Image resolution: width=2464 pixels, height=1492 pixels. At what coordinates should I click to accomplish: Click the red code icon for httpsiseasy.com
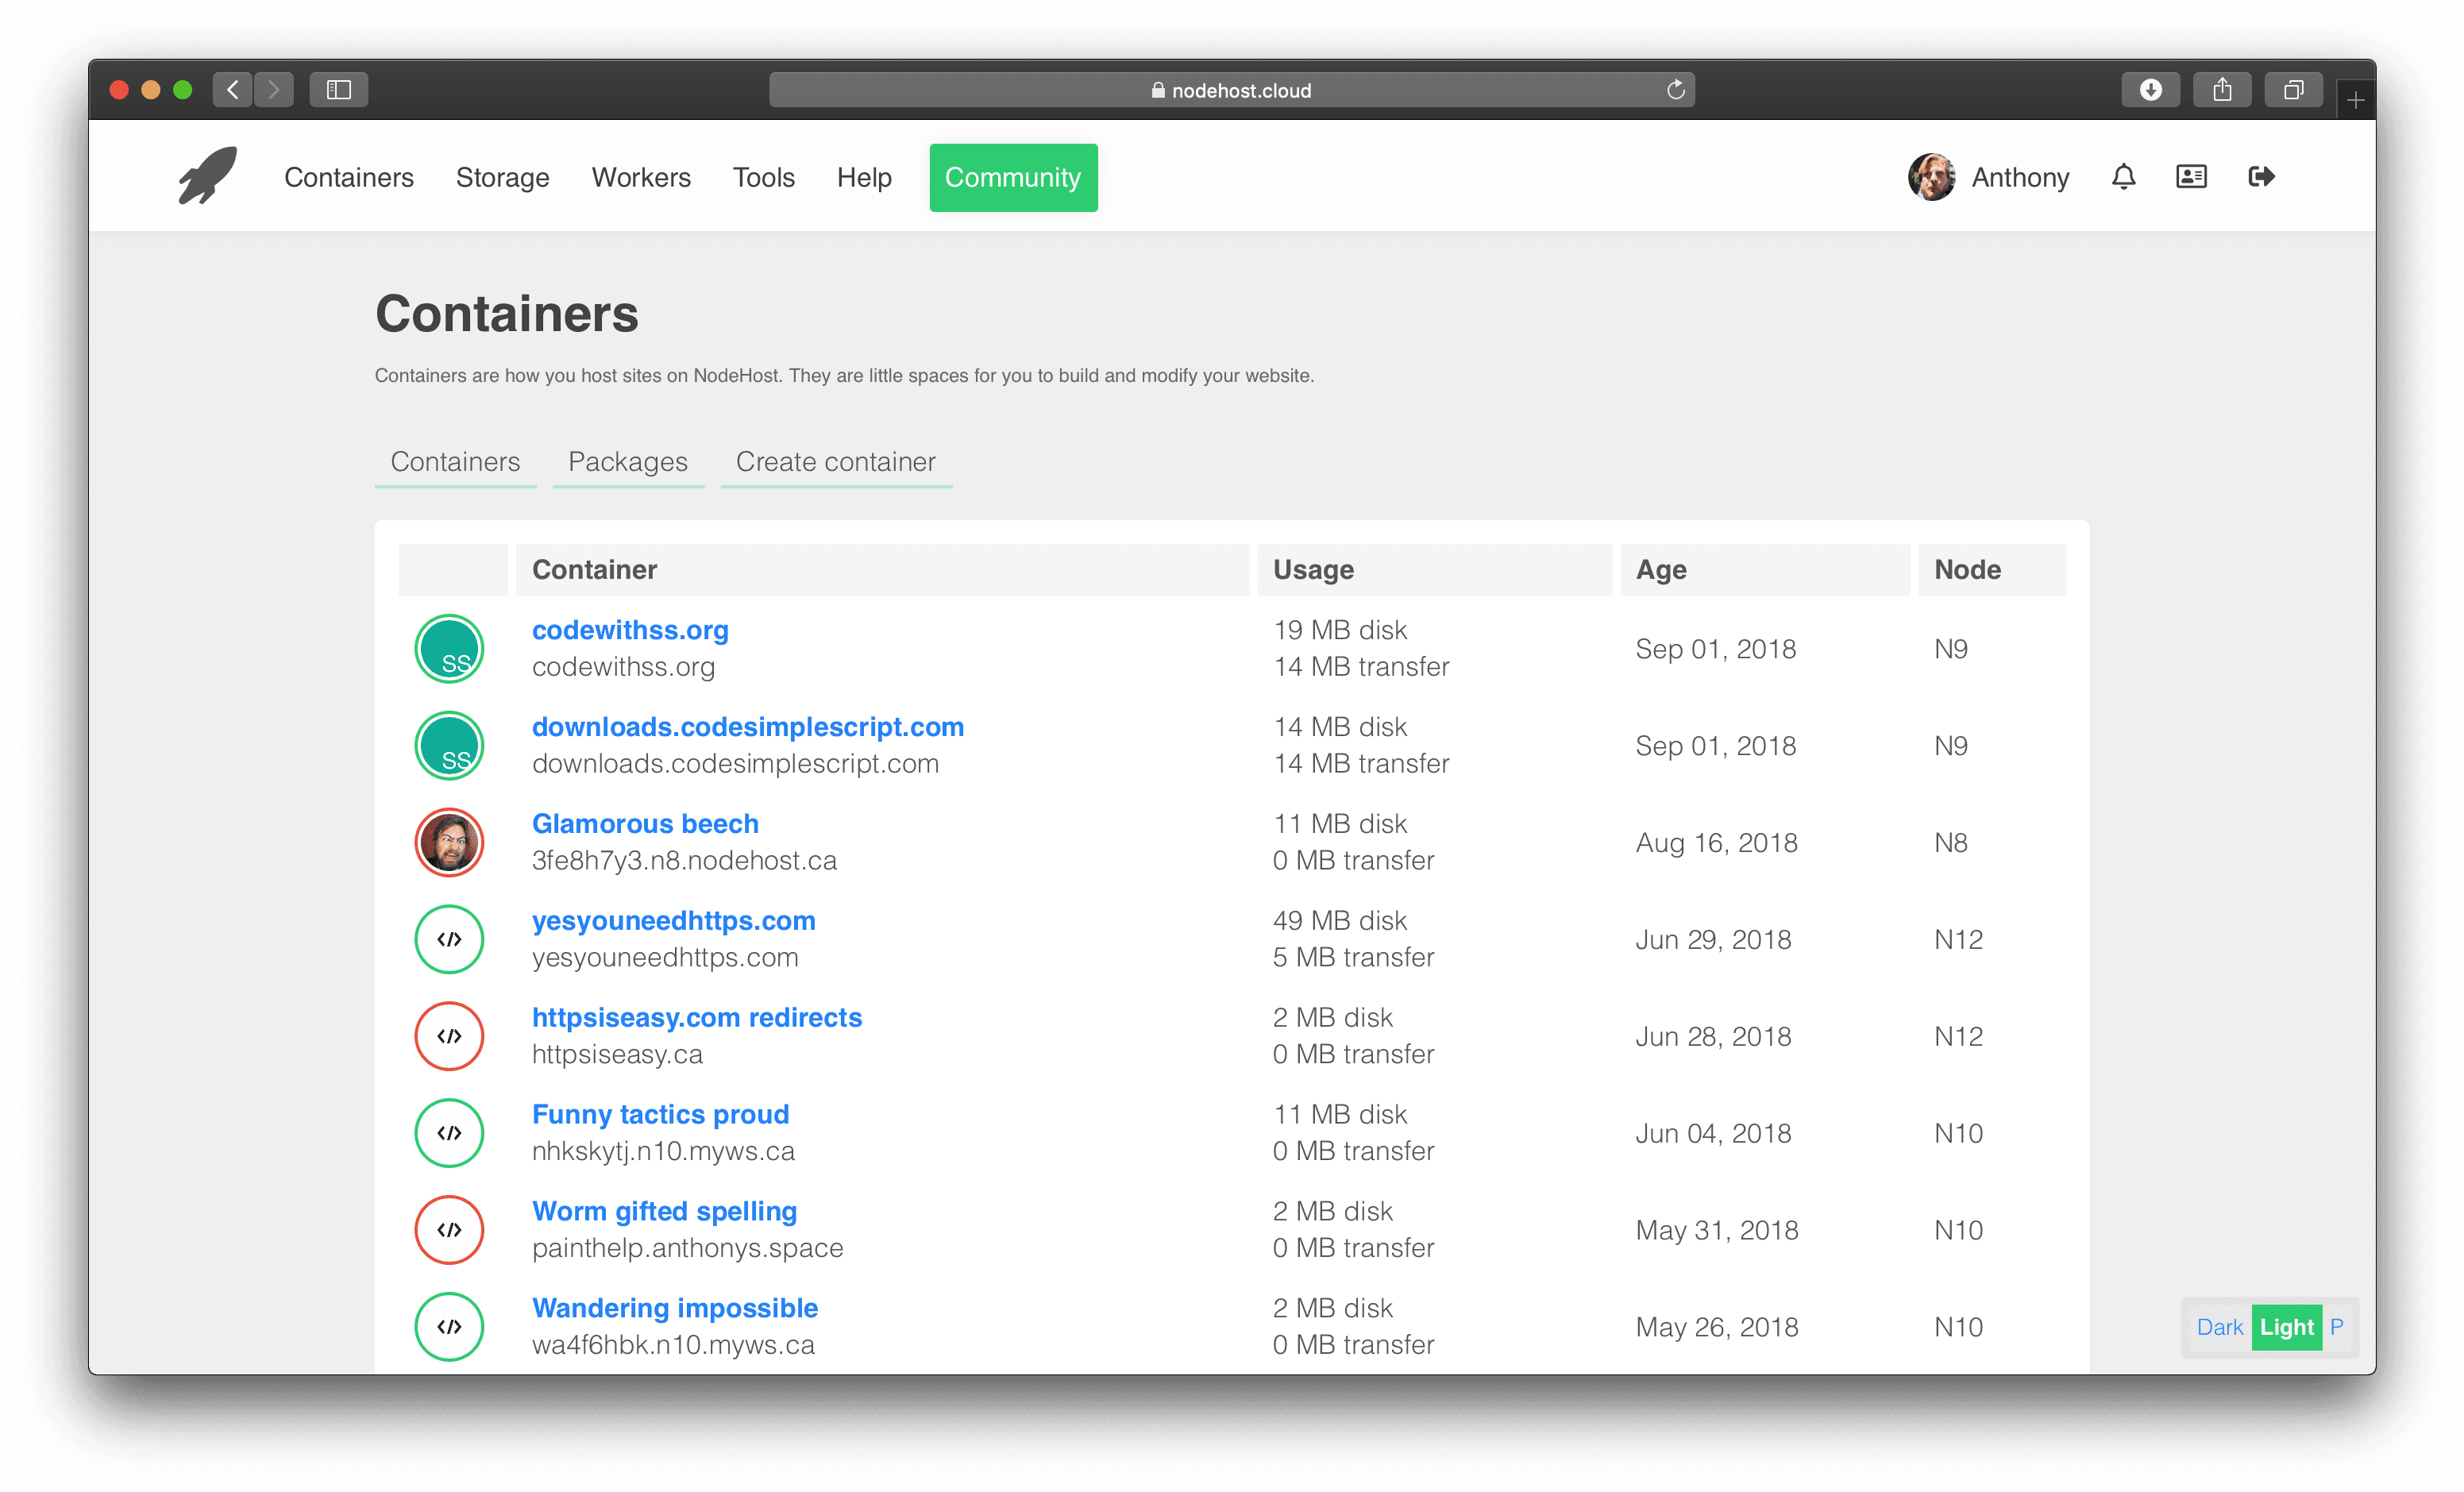[449, 1036]
